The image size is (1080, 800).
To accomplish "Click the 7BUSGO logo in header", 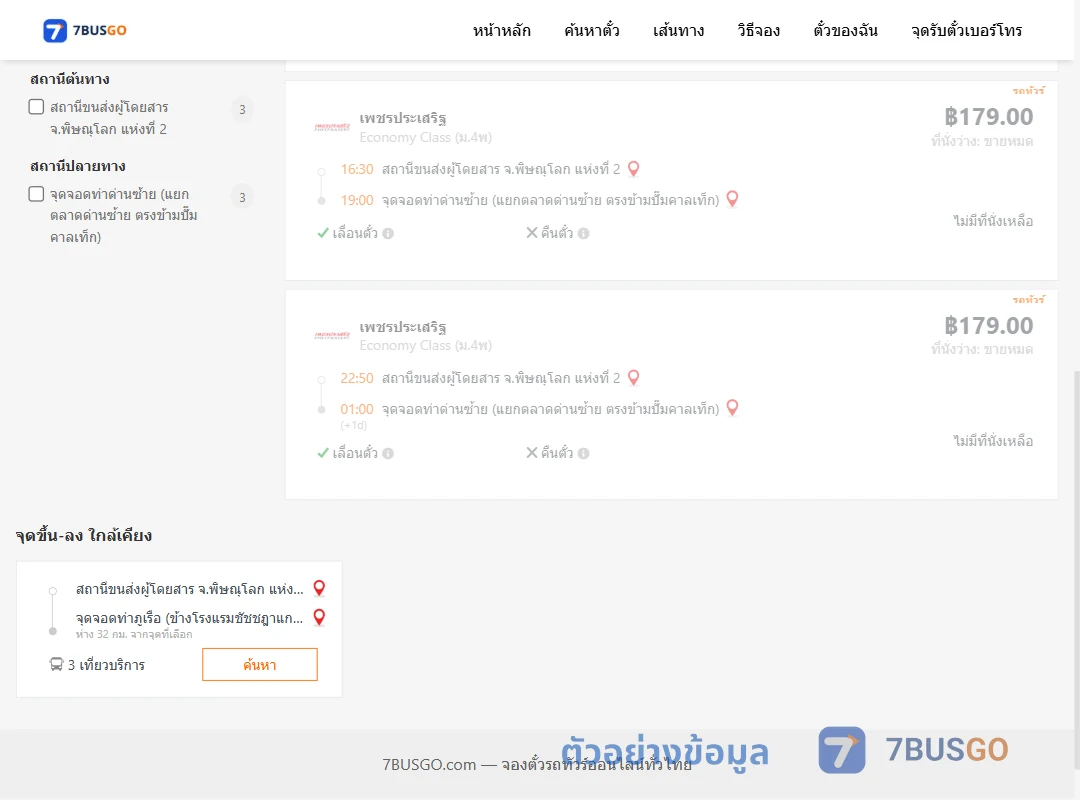I will (85, 30).
